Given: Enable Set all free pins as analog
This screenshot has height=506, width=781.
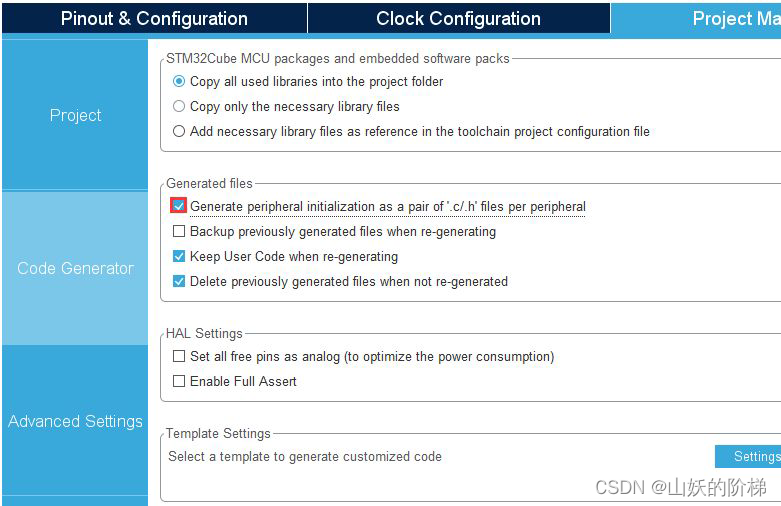Looking at the screenshot, I should click(179, 356).
